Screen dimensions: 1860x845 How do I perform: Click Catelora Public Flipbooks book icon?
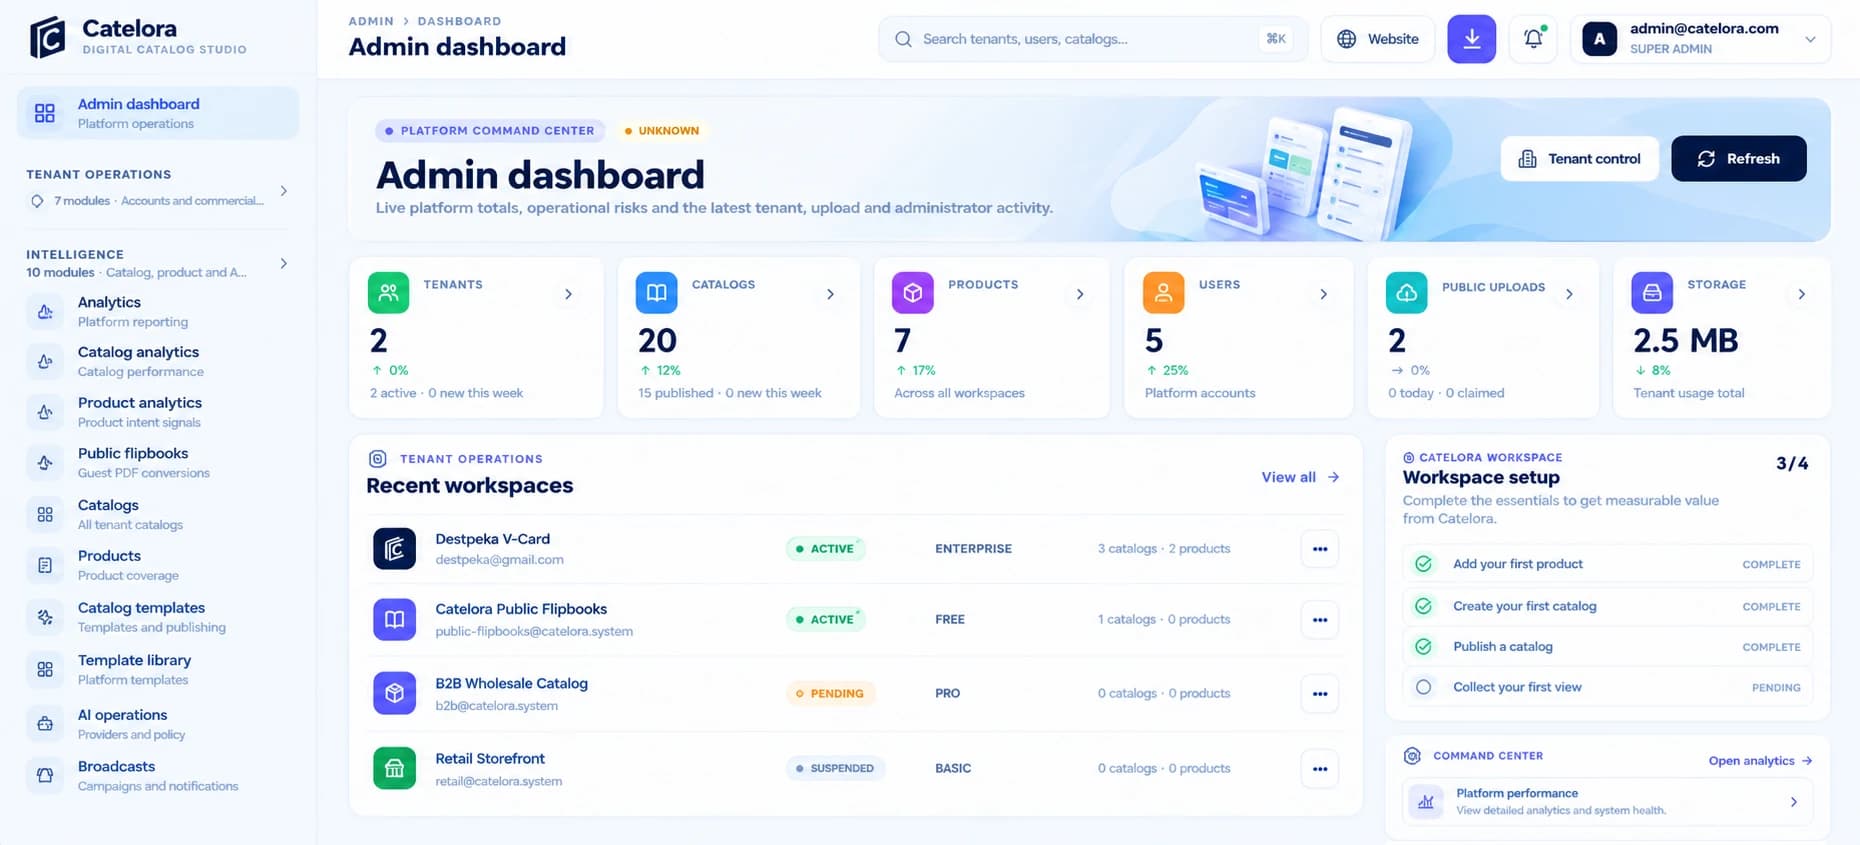[394, 620]
